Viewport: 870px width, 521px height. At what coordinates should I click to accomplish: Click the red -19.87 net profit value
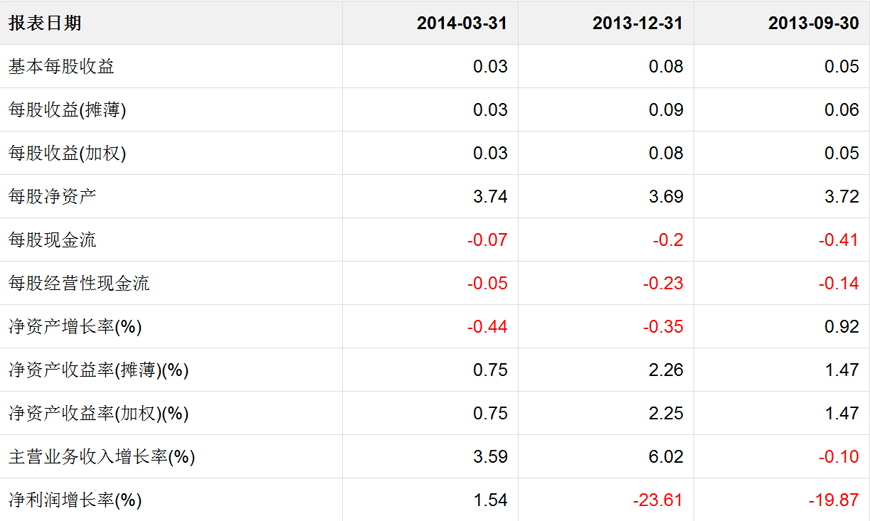pos(834,500)
